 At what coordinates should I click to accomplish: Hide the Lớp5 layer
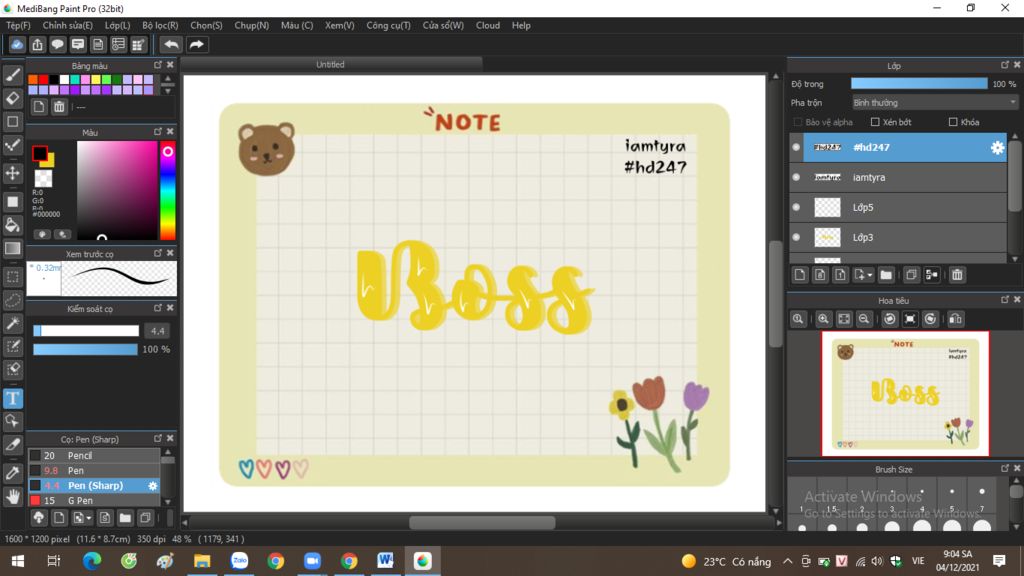(x=796, y=207)
